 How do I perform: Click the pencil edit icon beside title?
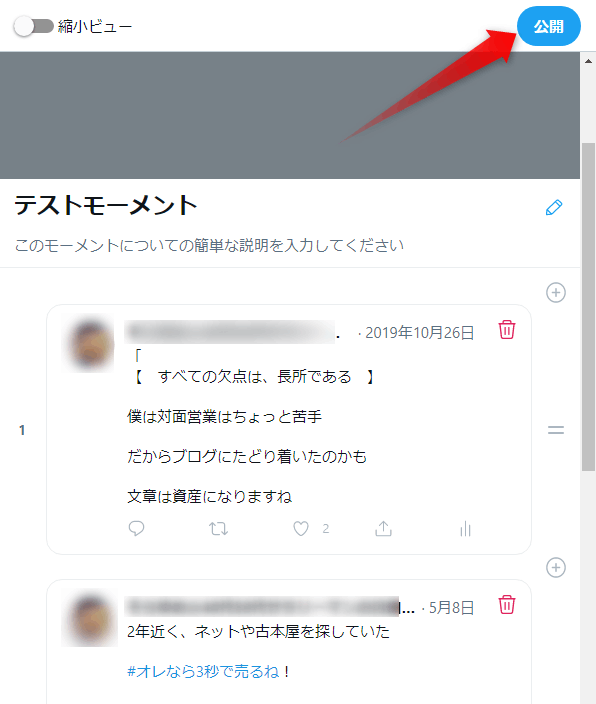pyautogui.click(x=554, y=207)
